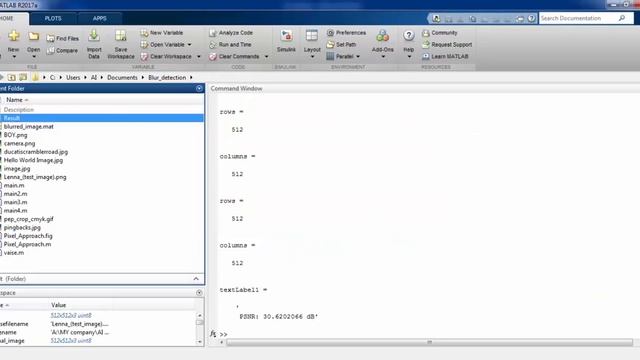Select Lenna_(test_image).png file
This screenshot has width=640, height=360.
pos(35,177)
